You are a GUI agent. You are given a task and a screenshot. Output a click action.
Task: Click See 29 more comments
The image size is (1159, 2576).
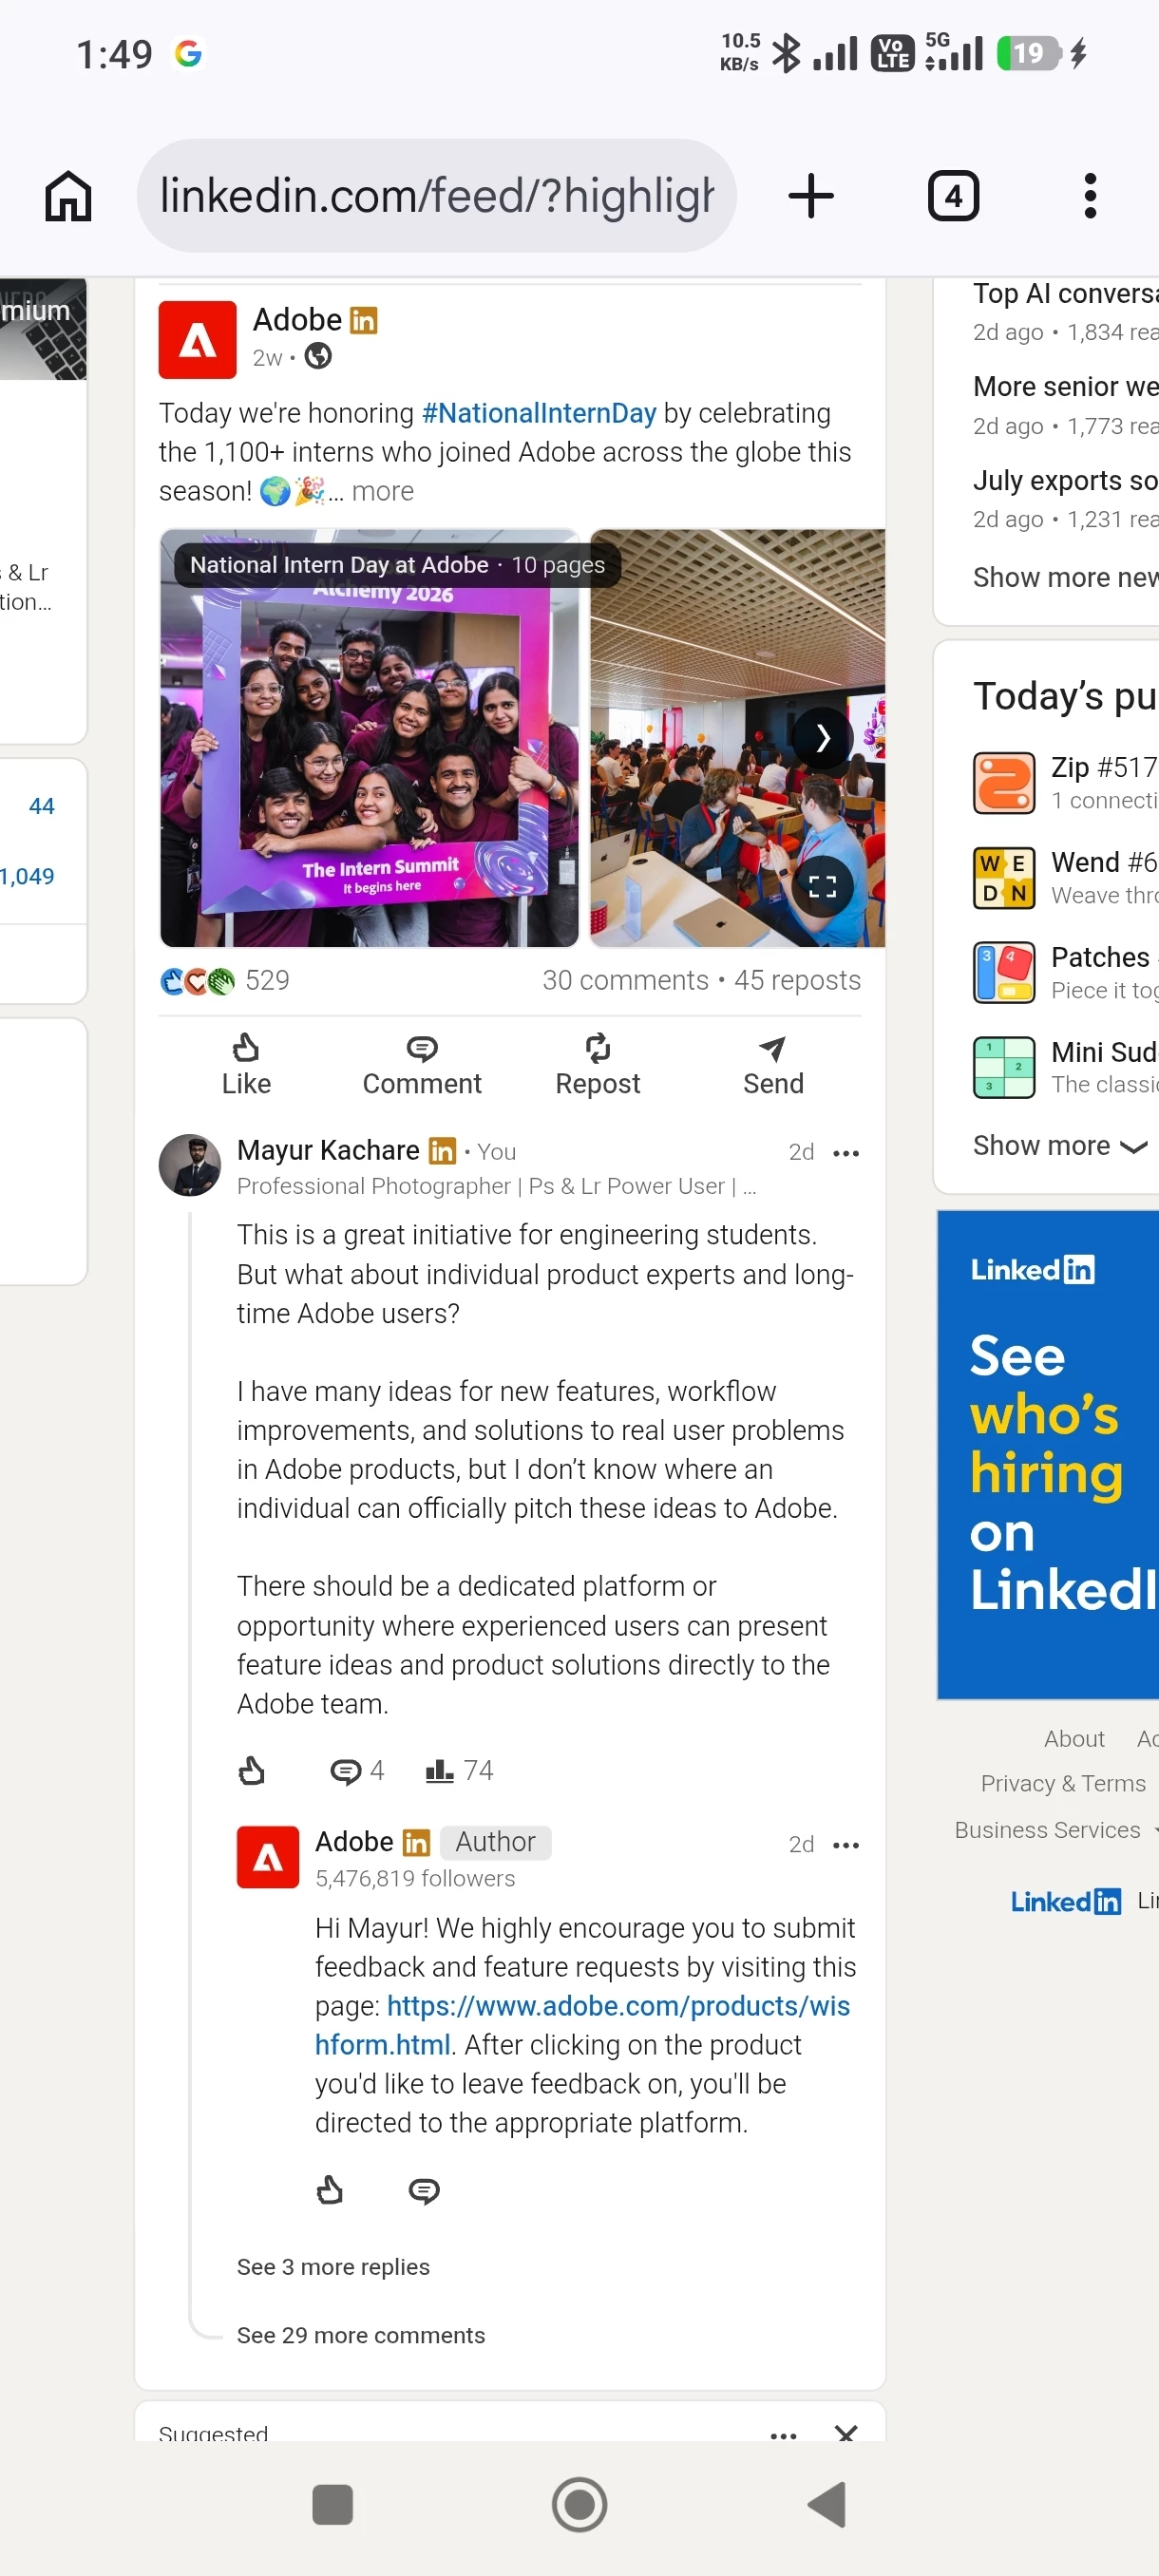[361, 2335]
